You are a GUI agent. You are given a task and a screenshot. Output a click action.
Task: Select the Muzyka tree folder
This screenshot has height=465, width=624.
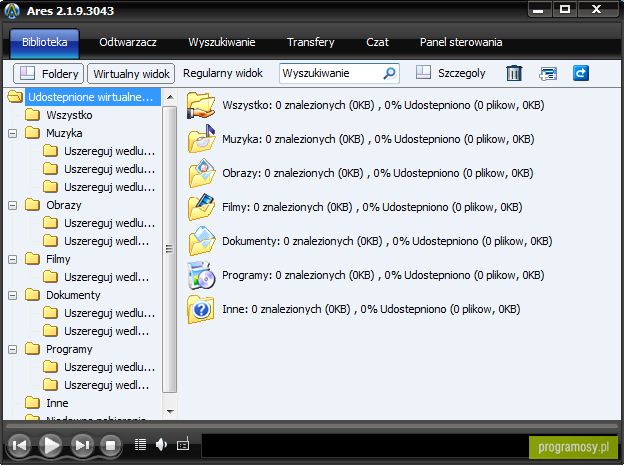click(64, 133)
